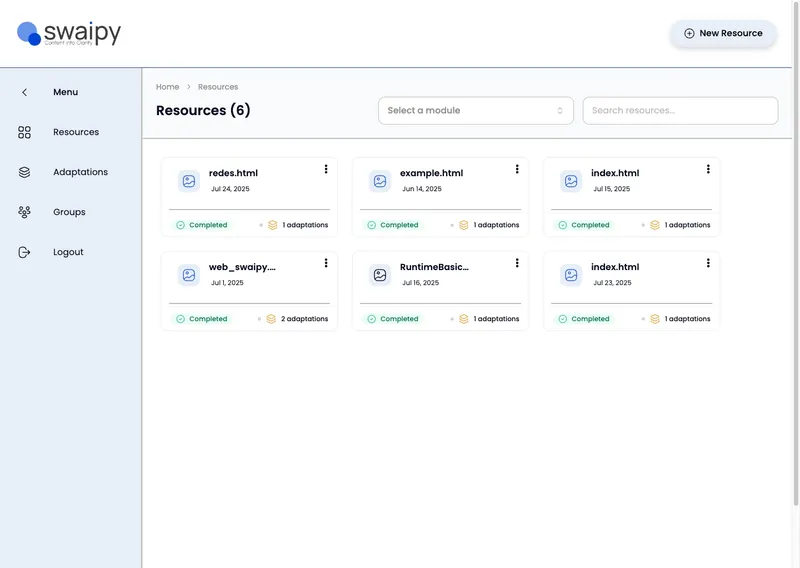
Task: Click the Resources grid icon in sidebar
Action: pos(25,132)
